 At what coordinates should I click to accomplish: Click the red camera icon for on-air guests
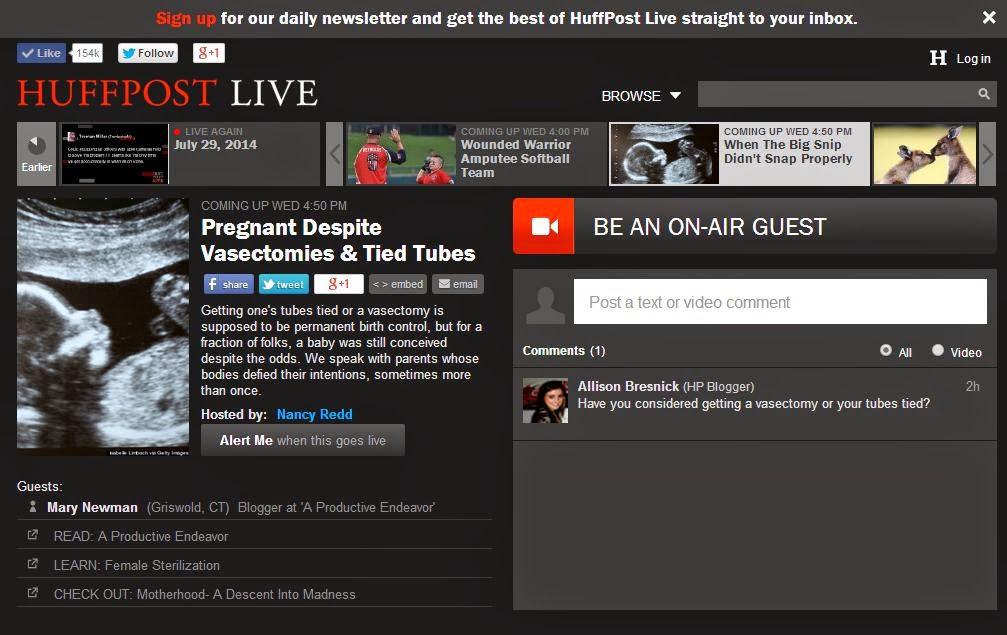pos(543,226)
